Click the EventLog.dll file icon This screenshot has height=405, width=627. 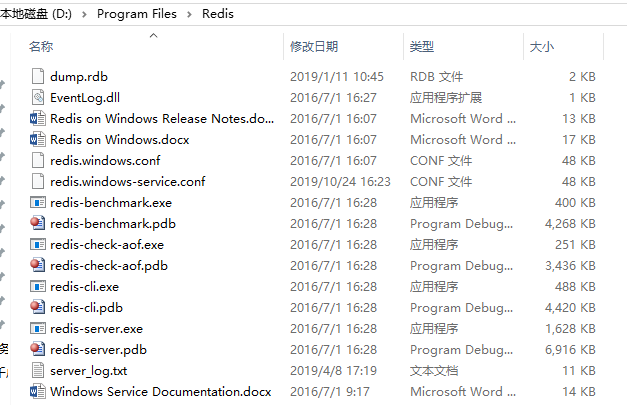[38, 98]
